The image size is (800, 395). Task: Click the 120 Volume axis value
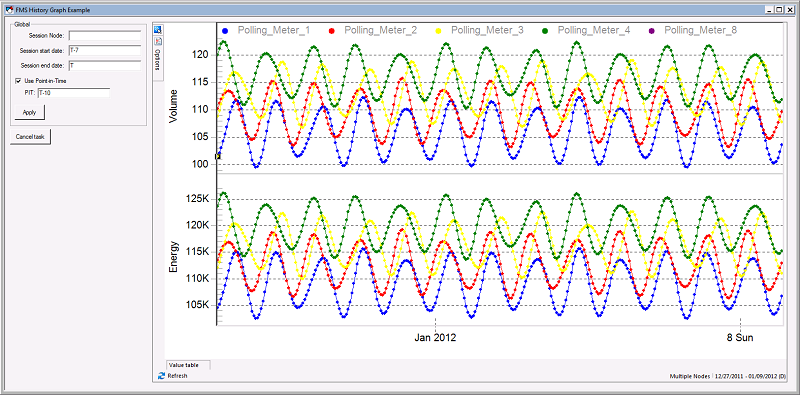tap(201, 55)
